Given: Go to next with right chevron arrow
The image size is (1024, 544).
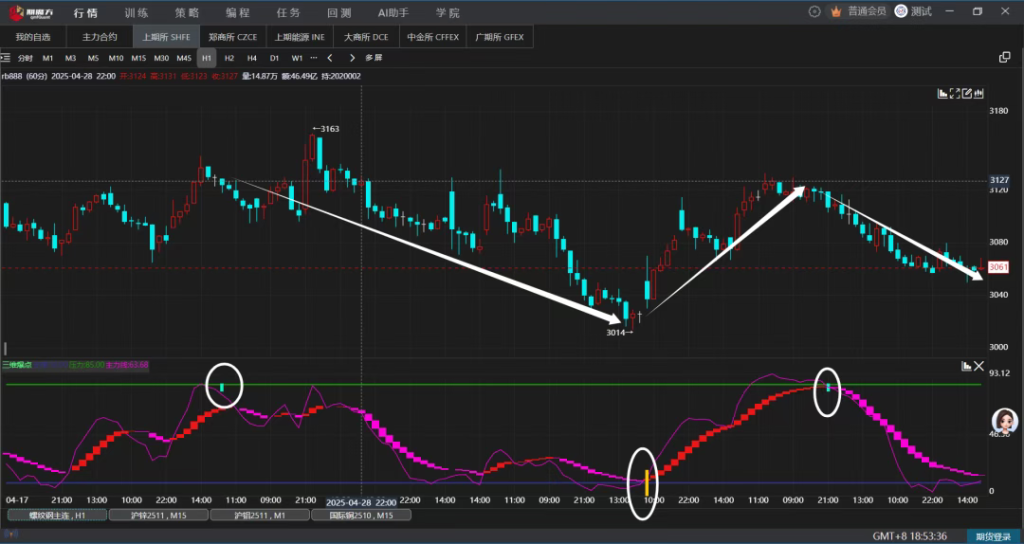Looking at the screenshot, I should [x=352, y=58].
